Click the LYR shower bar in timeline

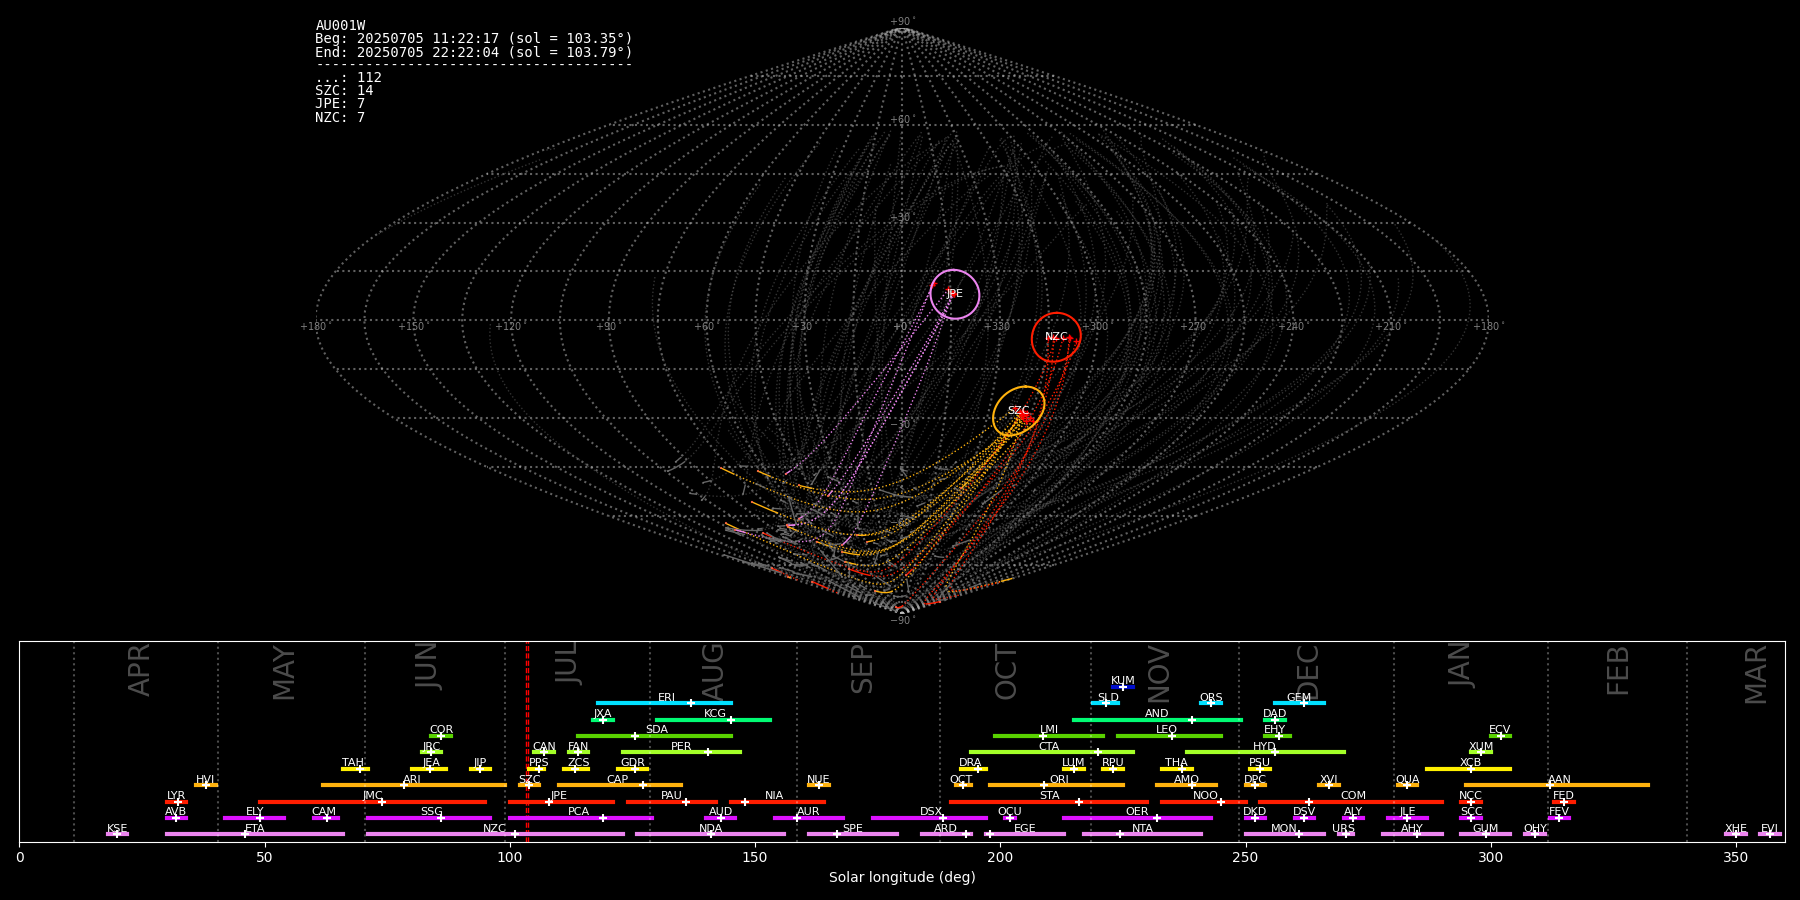pyautogui.click(x=176, y=802)
